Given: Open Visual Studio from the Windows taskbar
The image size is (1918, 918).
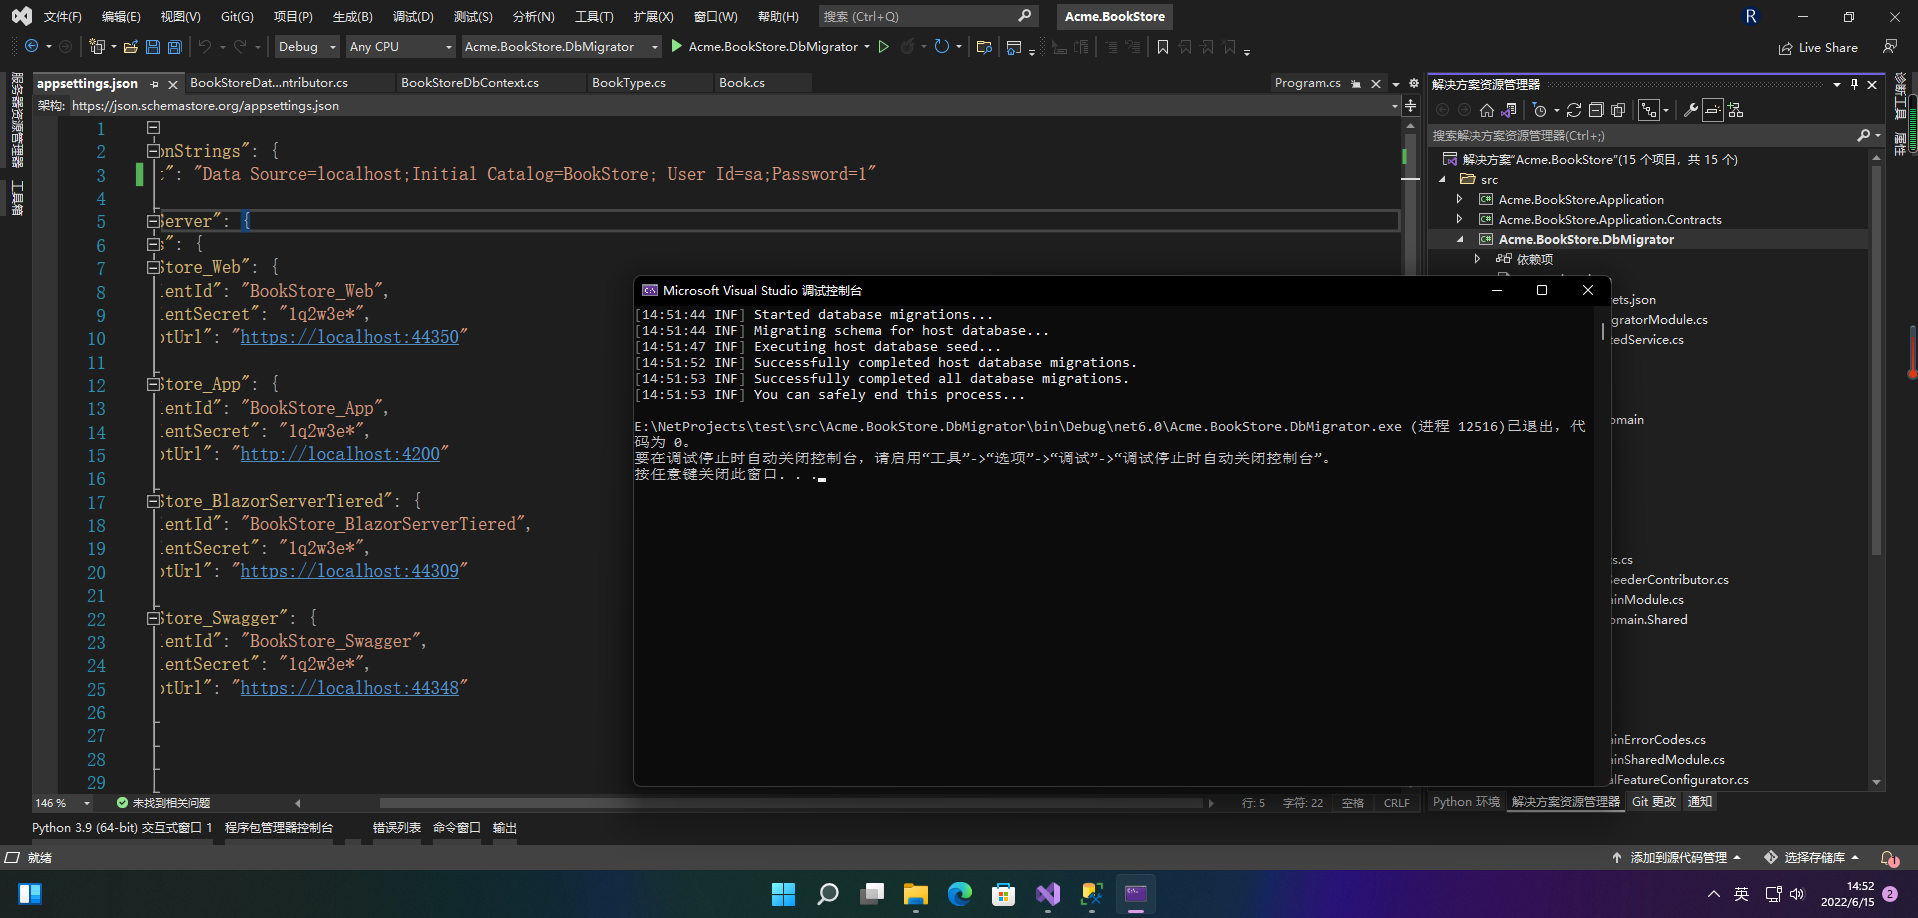Looking at the screenshot, I should coord(1047,894).
